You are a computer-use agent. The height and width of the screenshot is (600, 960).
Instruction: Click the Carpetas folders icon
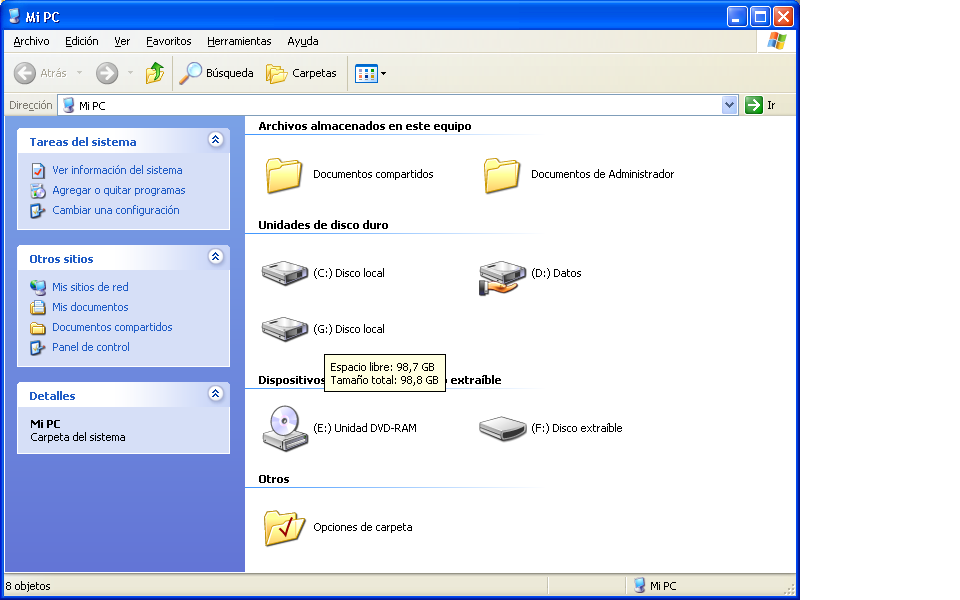(301, 73)
